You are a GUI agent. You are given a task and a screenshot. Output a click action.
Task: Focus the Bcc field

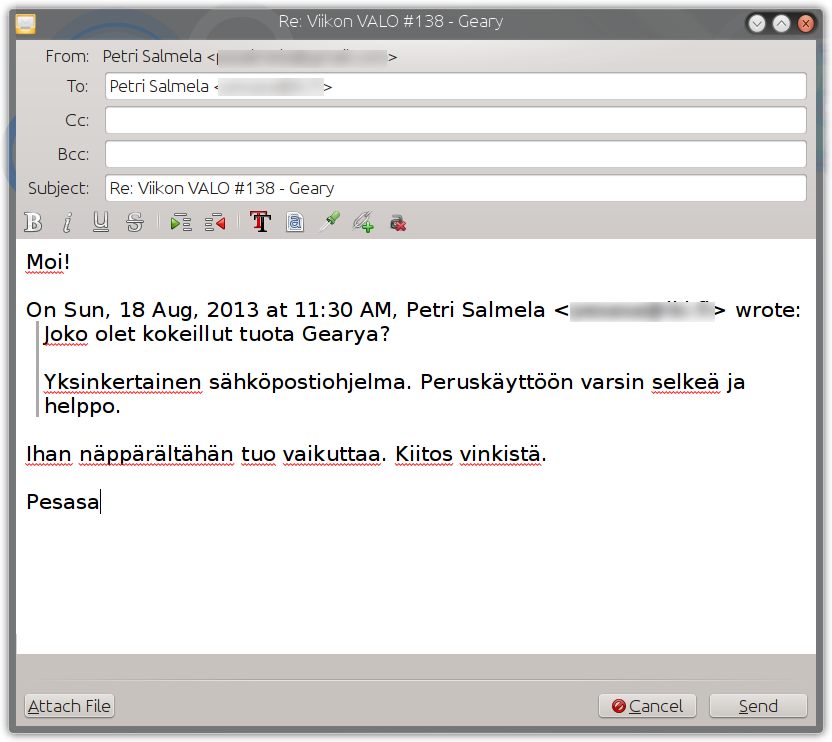pyautogui.click(x=456, y=154)
